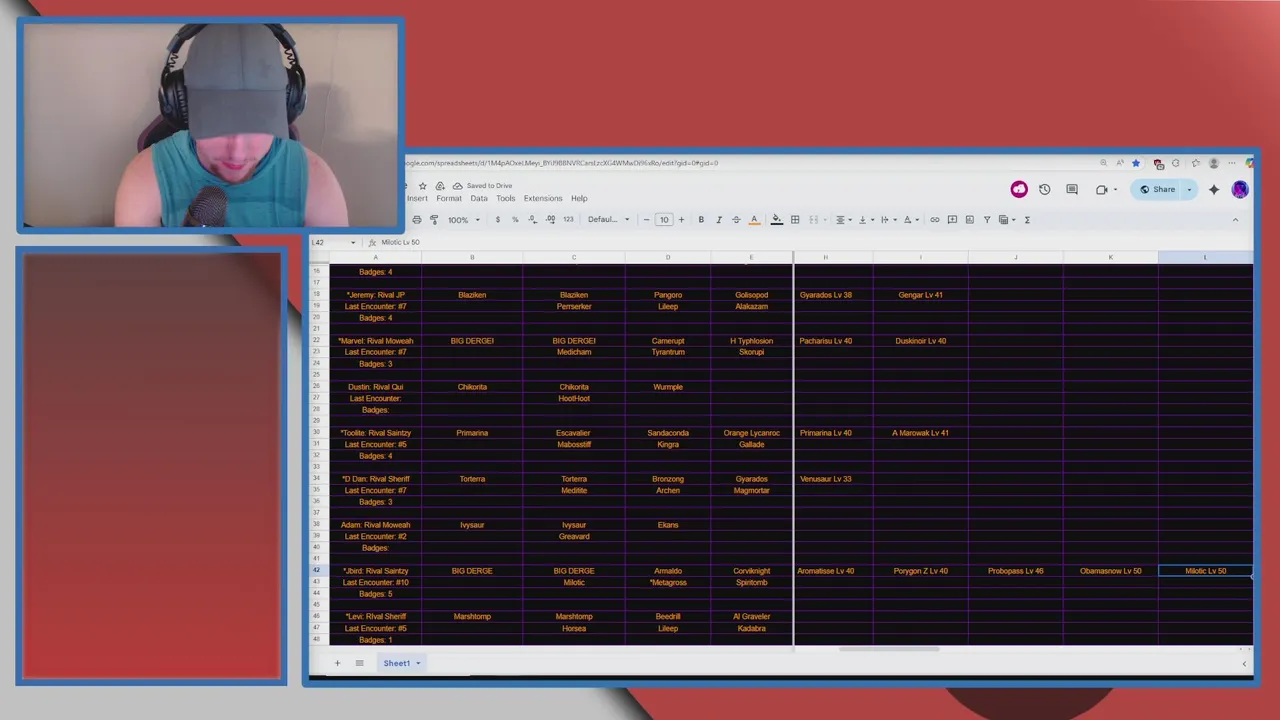Viewport: 1280px width, 720px height.
Task: Open the Sheet1 tab dropdown arrow
Action: pyautogui.click(x=418, y=663)
